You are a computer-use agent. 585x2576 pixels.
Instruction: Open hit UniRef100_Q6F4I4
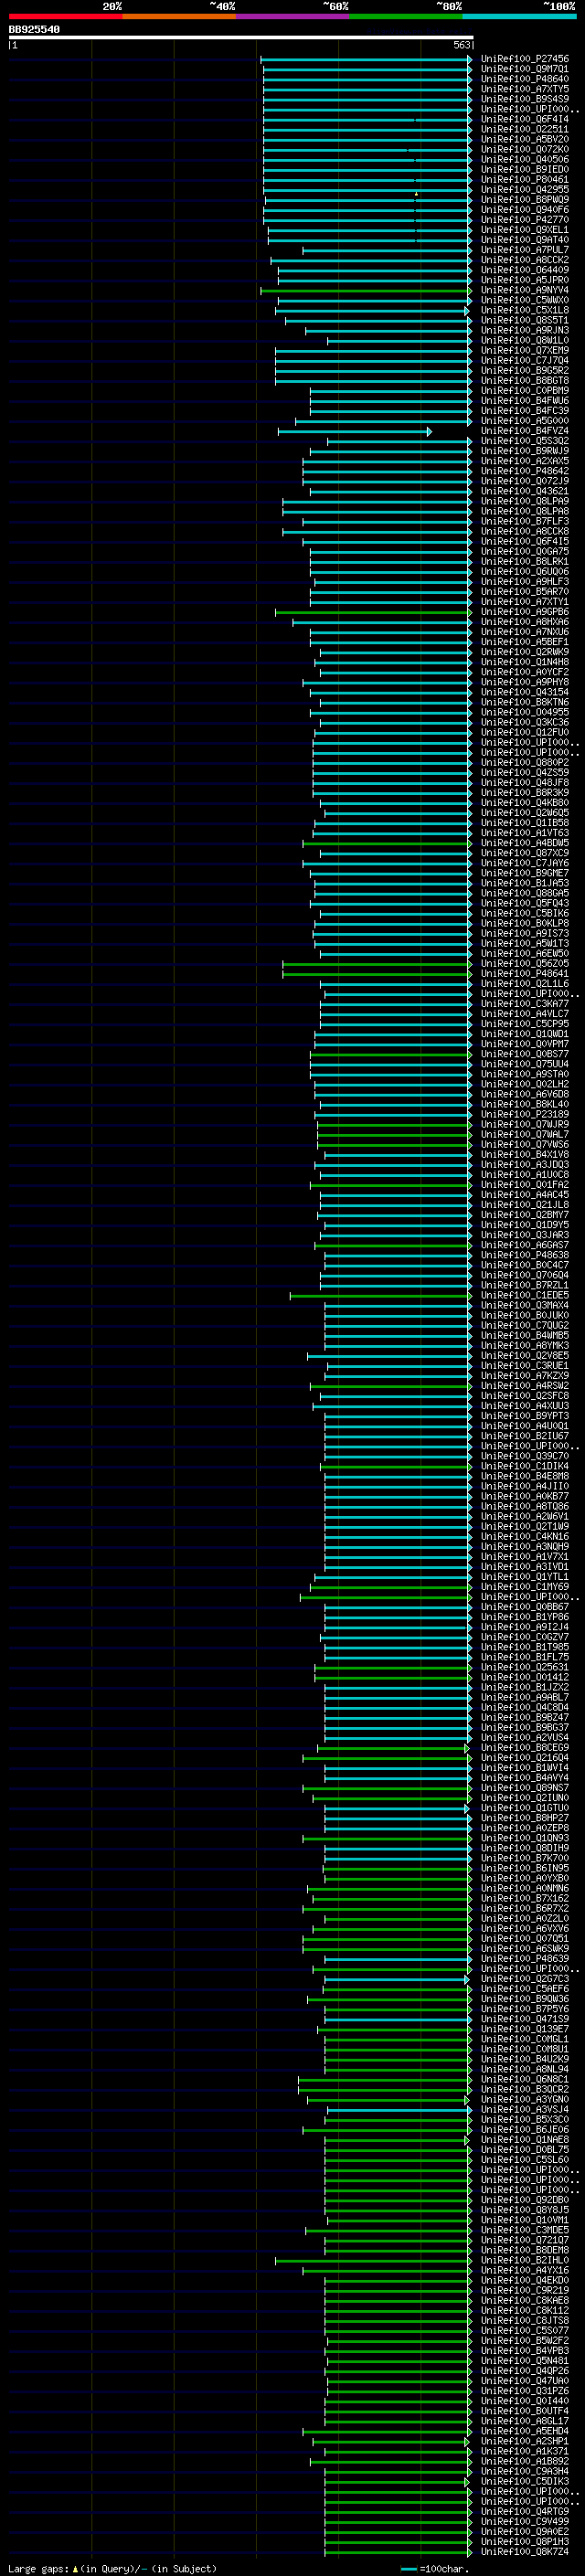point(525,119)
